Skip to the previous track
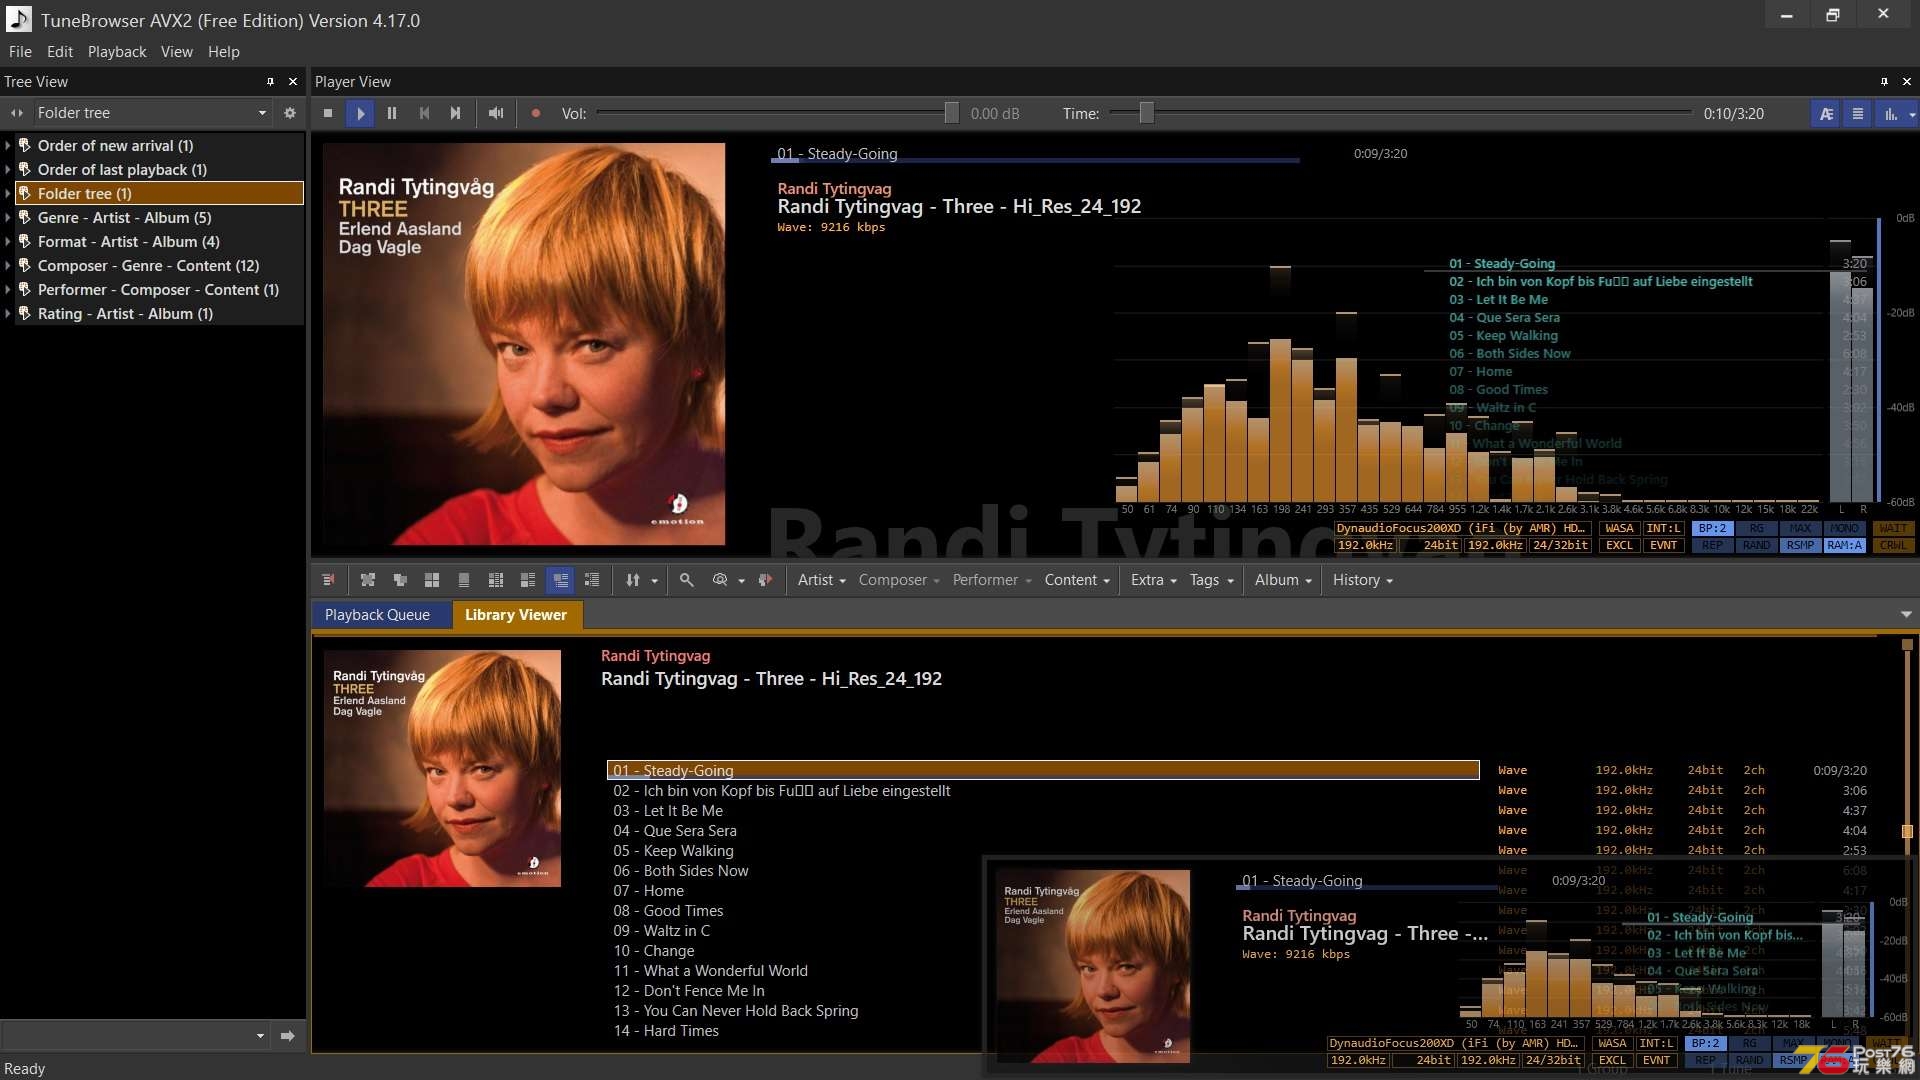 click(424, 114)
